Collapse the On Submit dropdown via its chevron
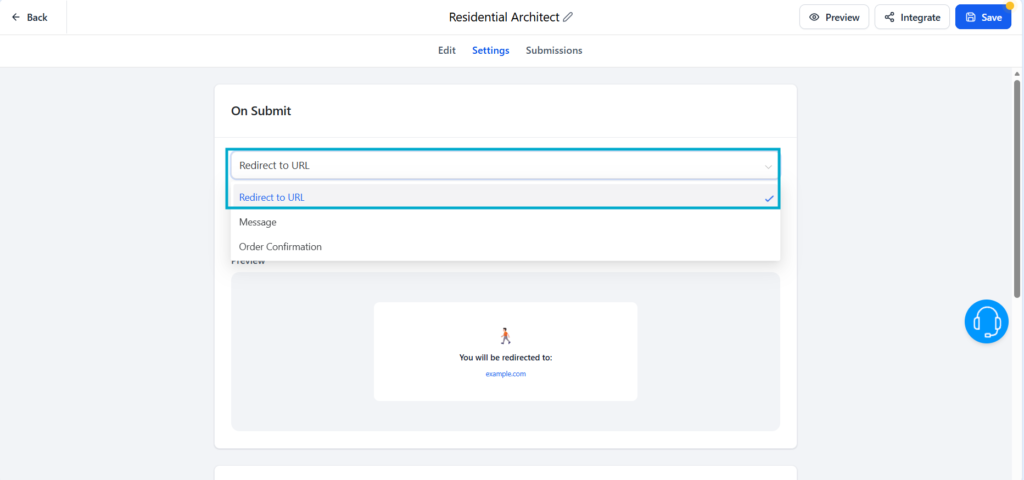 coord(768,166)
